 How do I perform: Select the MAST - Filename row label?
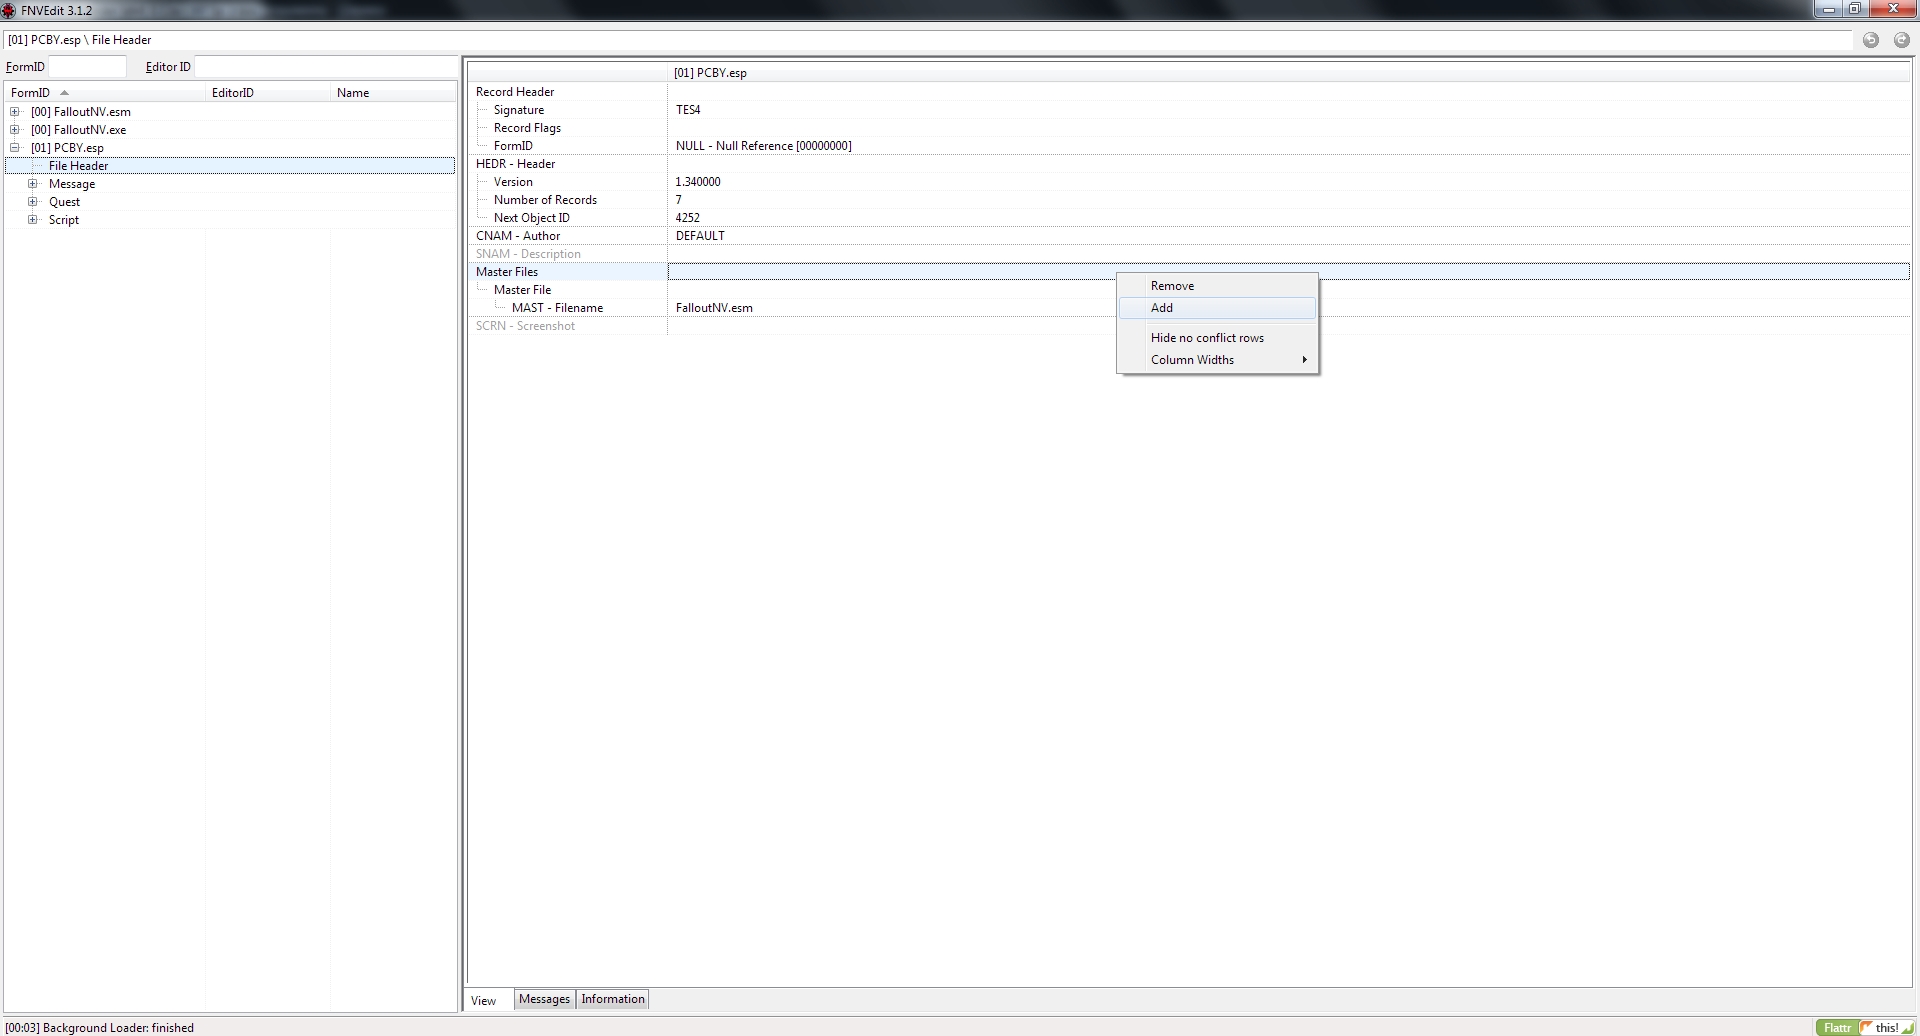(x=557, y=308)
